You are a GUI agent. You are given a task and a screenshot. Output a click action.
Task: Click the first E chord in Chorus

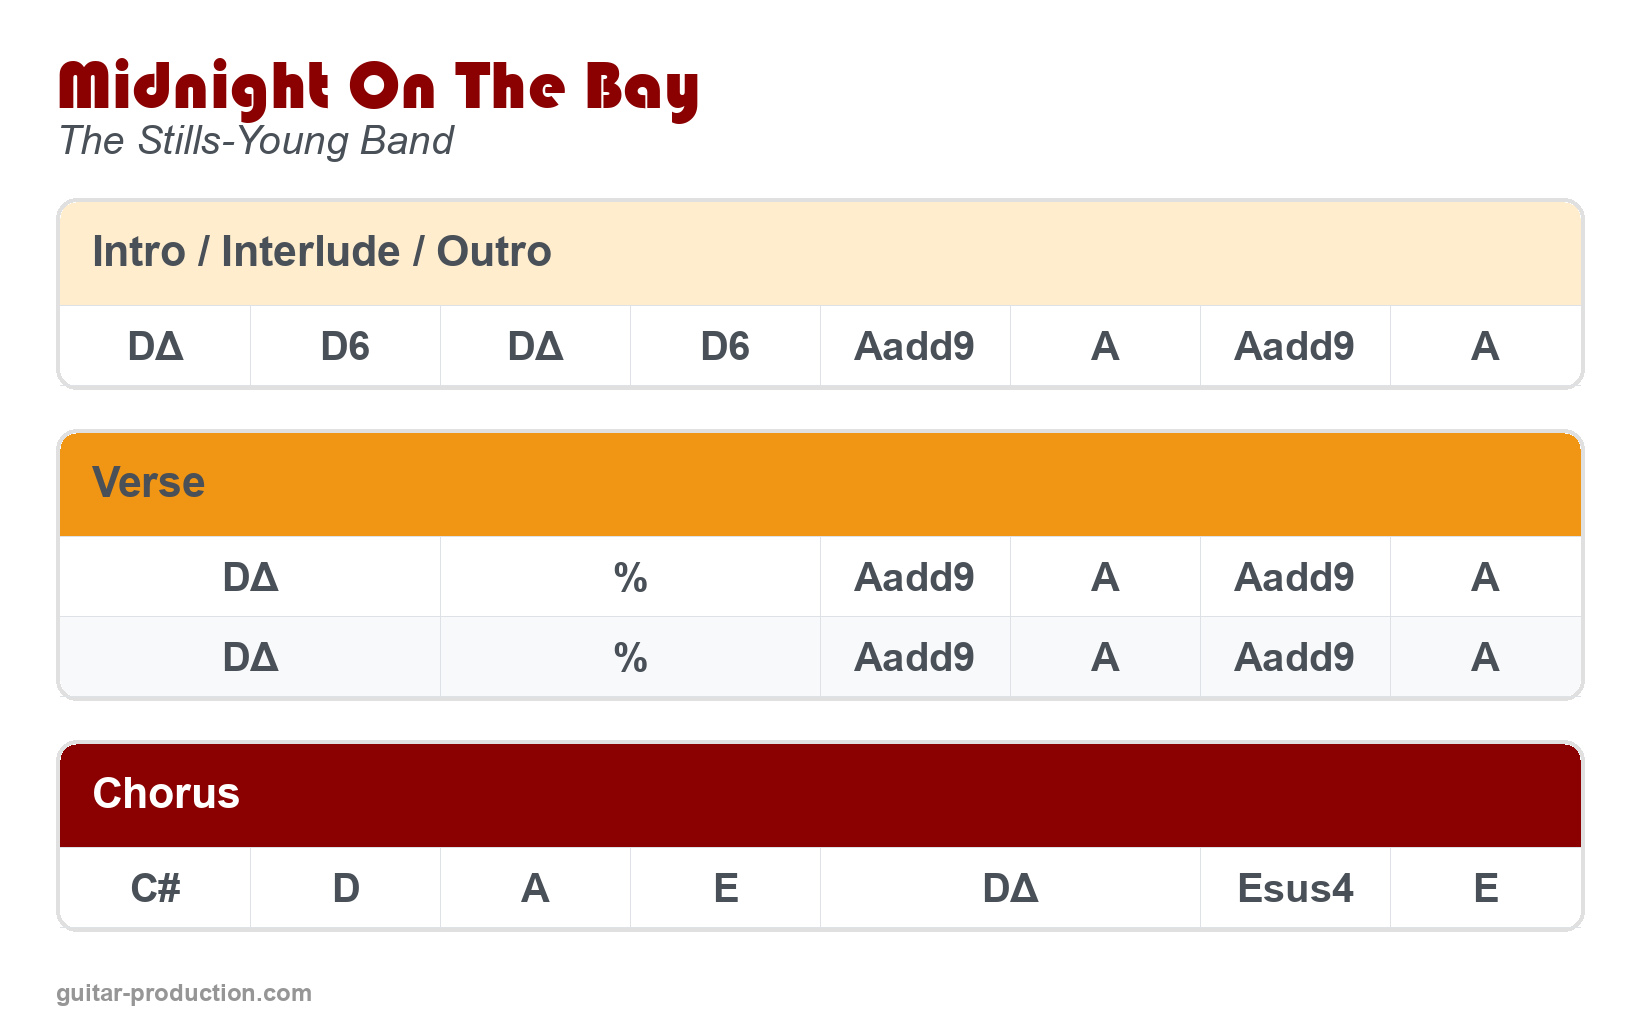click(725, 888)
